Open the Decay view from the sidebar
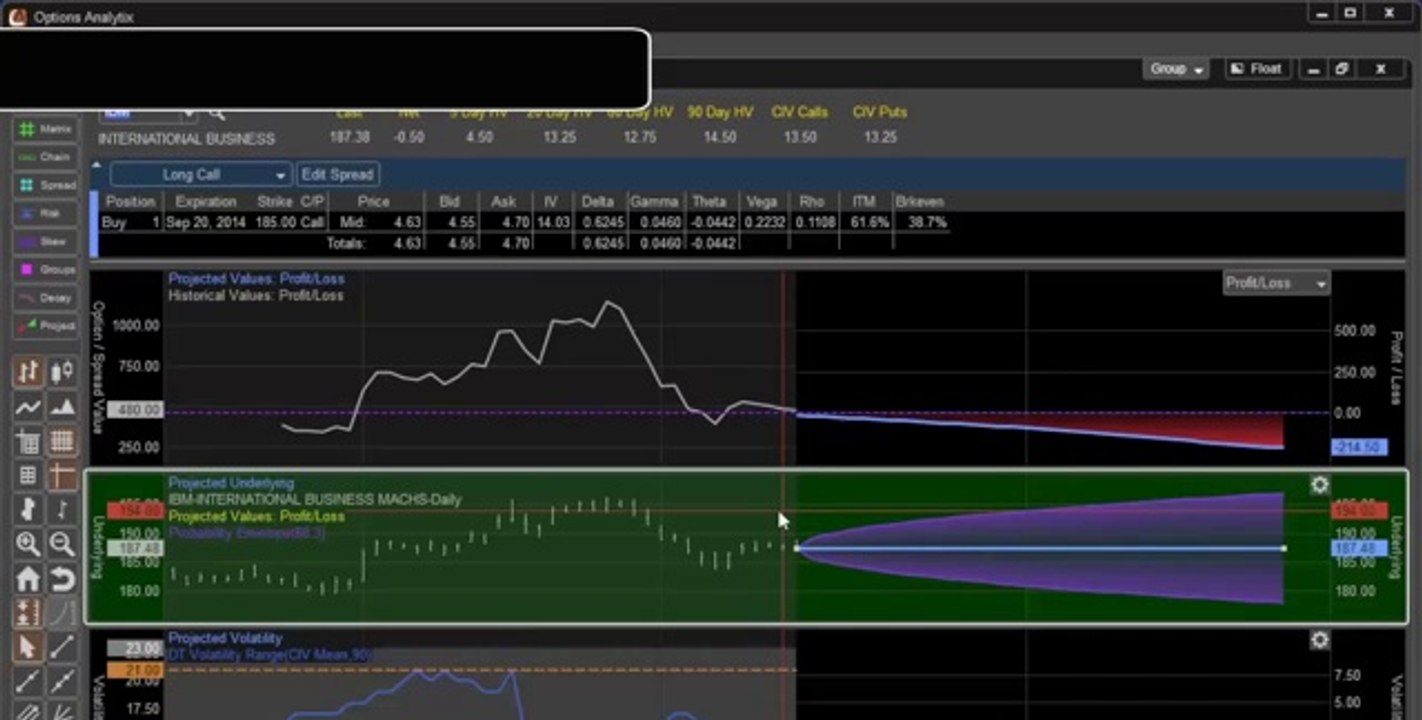The width and height of the screenshot is (1422, 720). tap(44, 297)
